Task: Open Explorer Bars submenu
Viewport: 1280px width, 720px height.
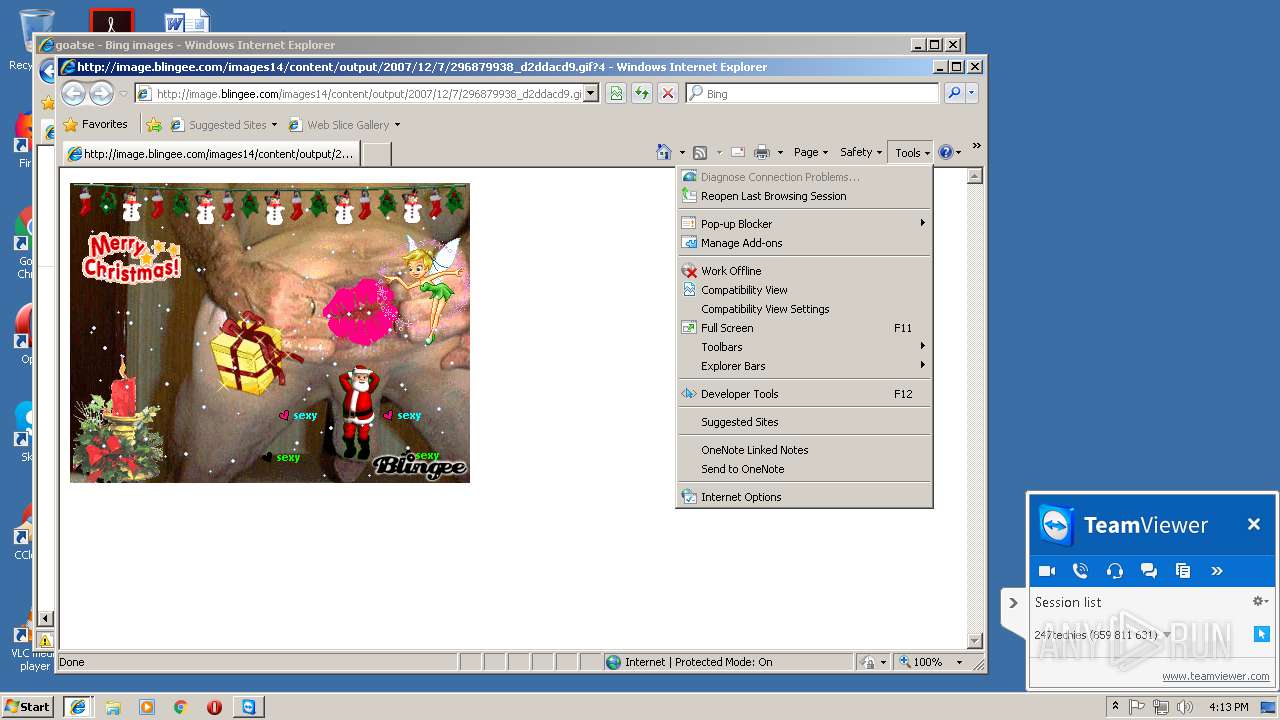Action: 804,366
